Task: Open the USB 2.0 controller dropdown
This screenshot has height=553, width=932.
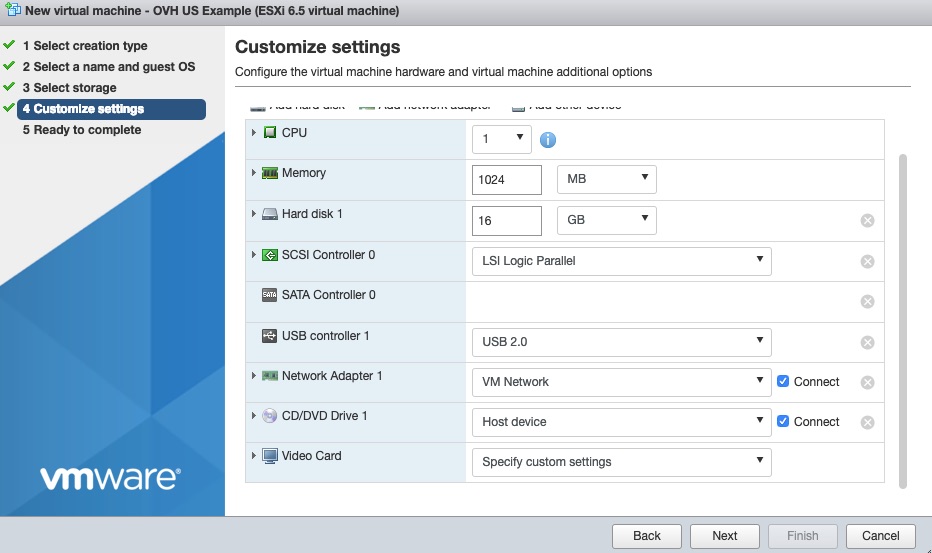Action: click(x=620, y=342)
